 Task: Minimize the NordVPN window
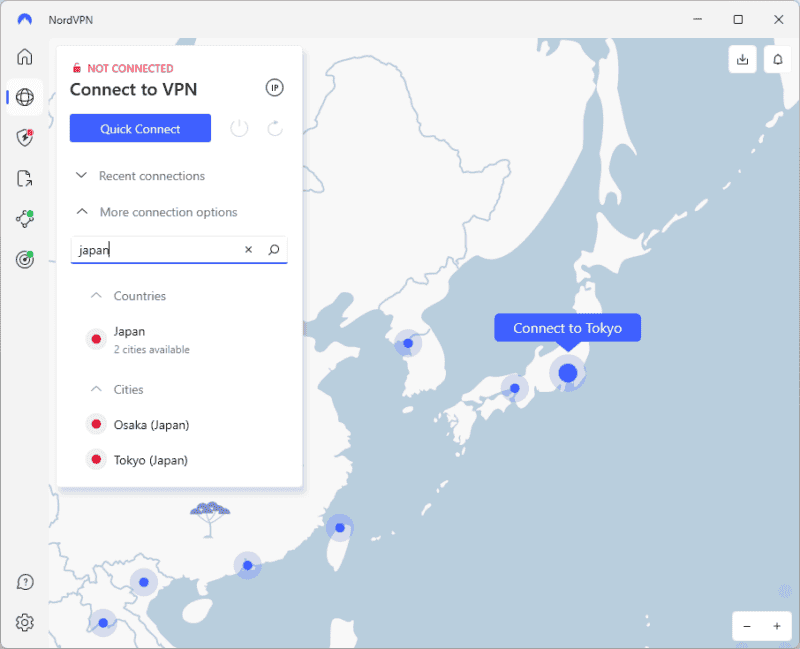coord(697,19)
